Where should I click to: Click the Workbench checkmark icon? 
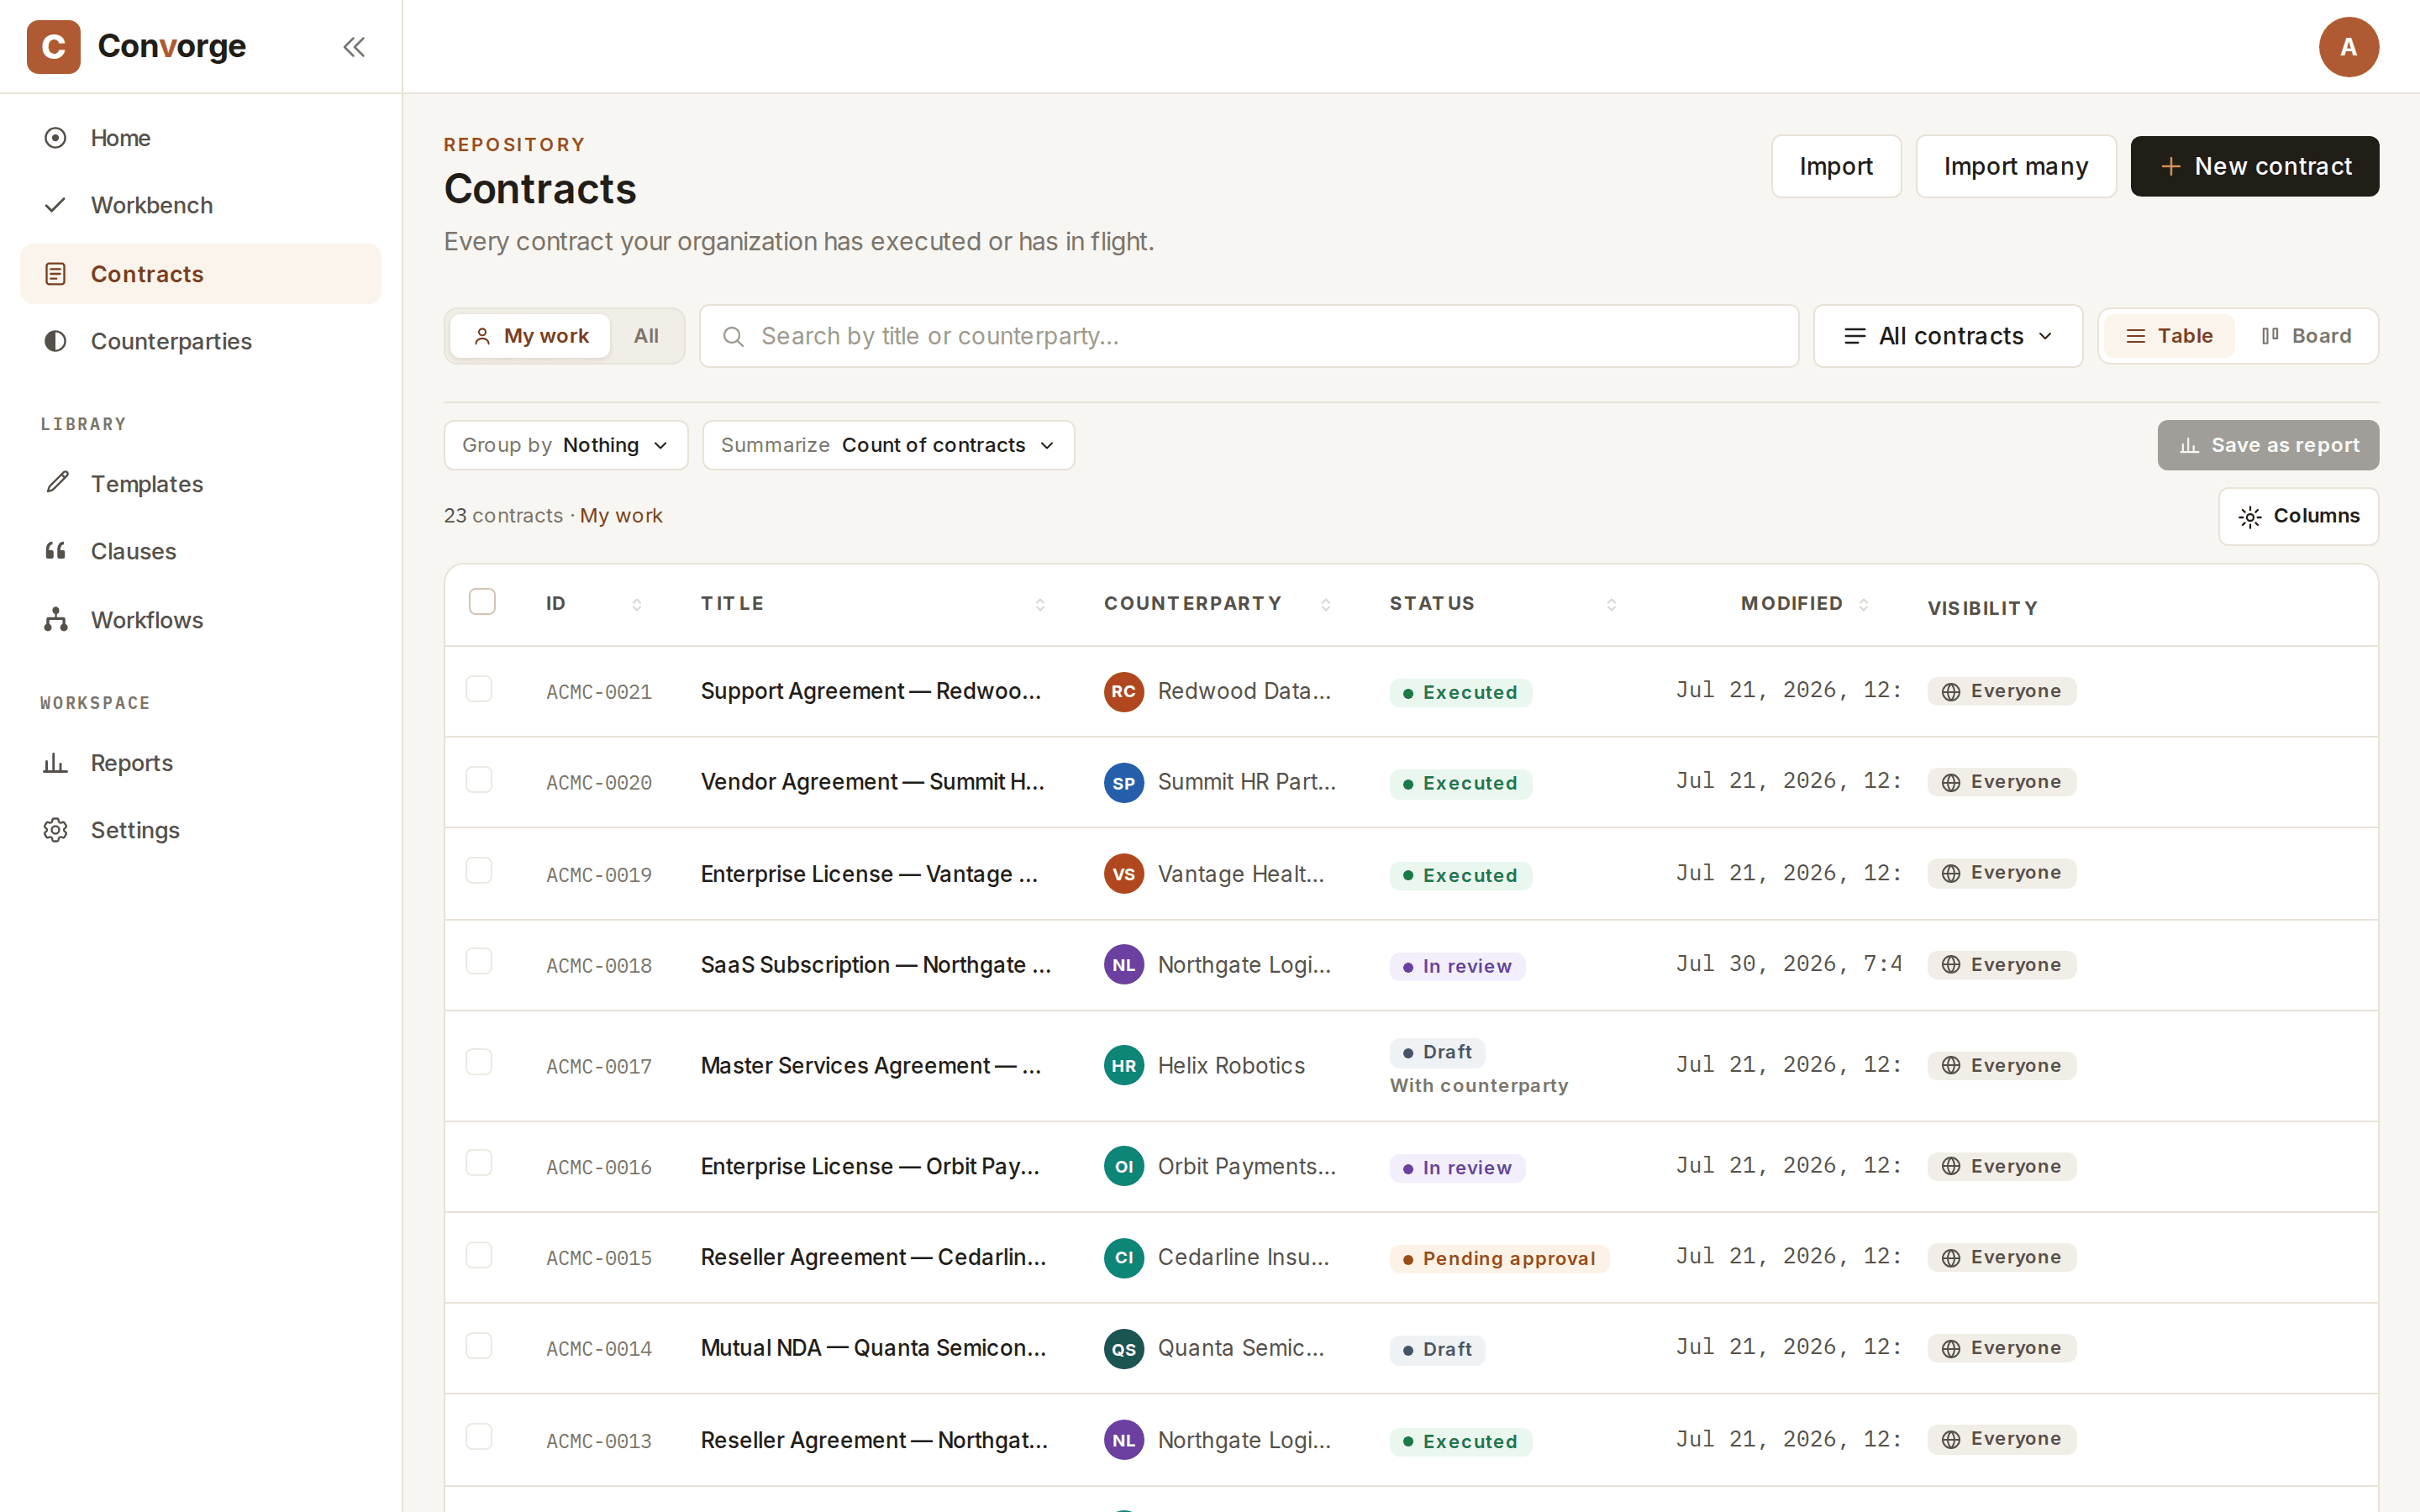pos(56,205)
